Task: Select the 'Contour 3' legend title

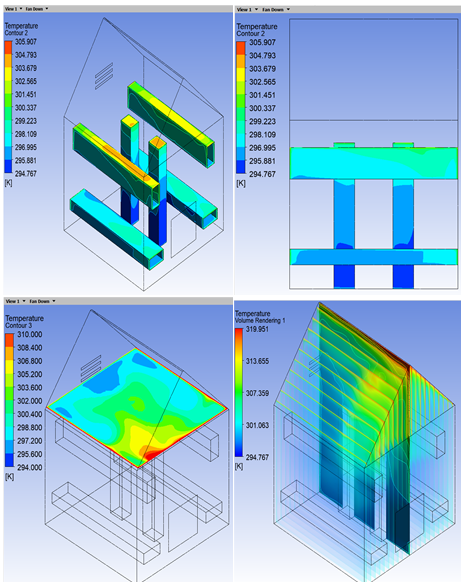Action: tap(19, 326)
